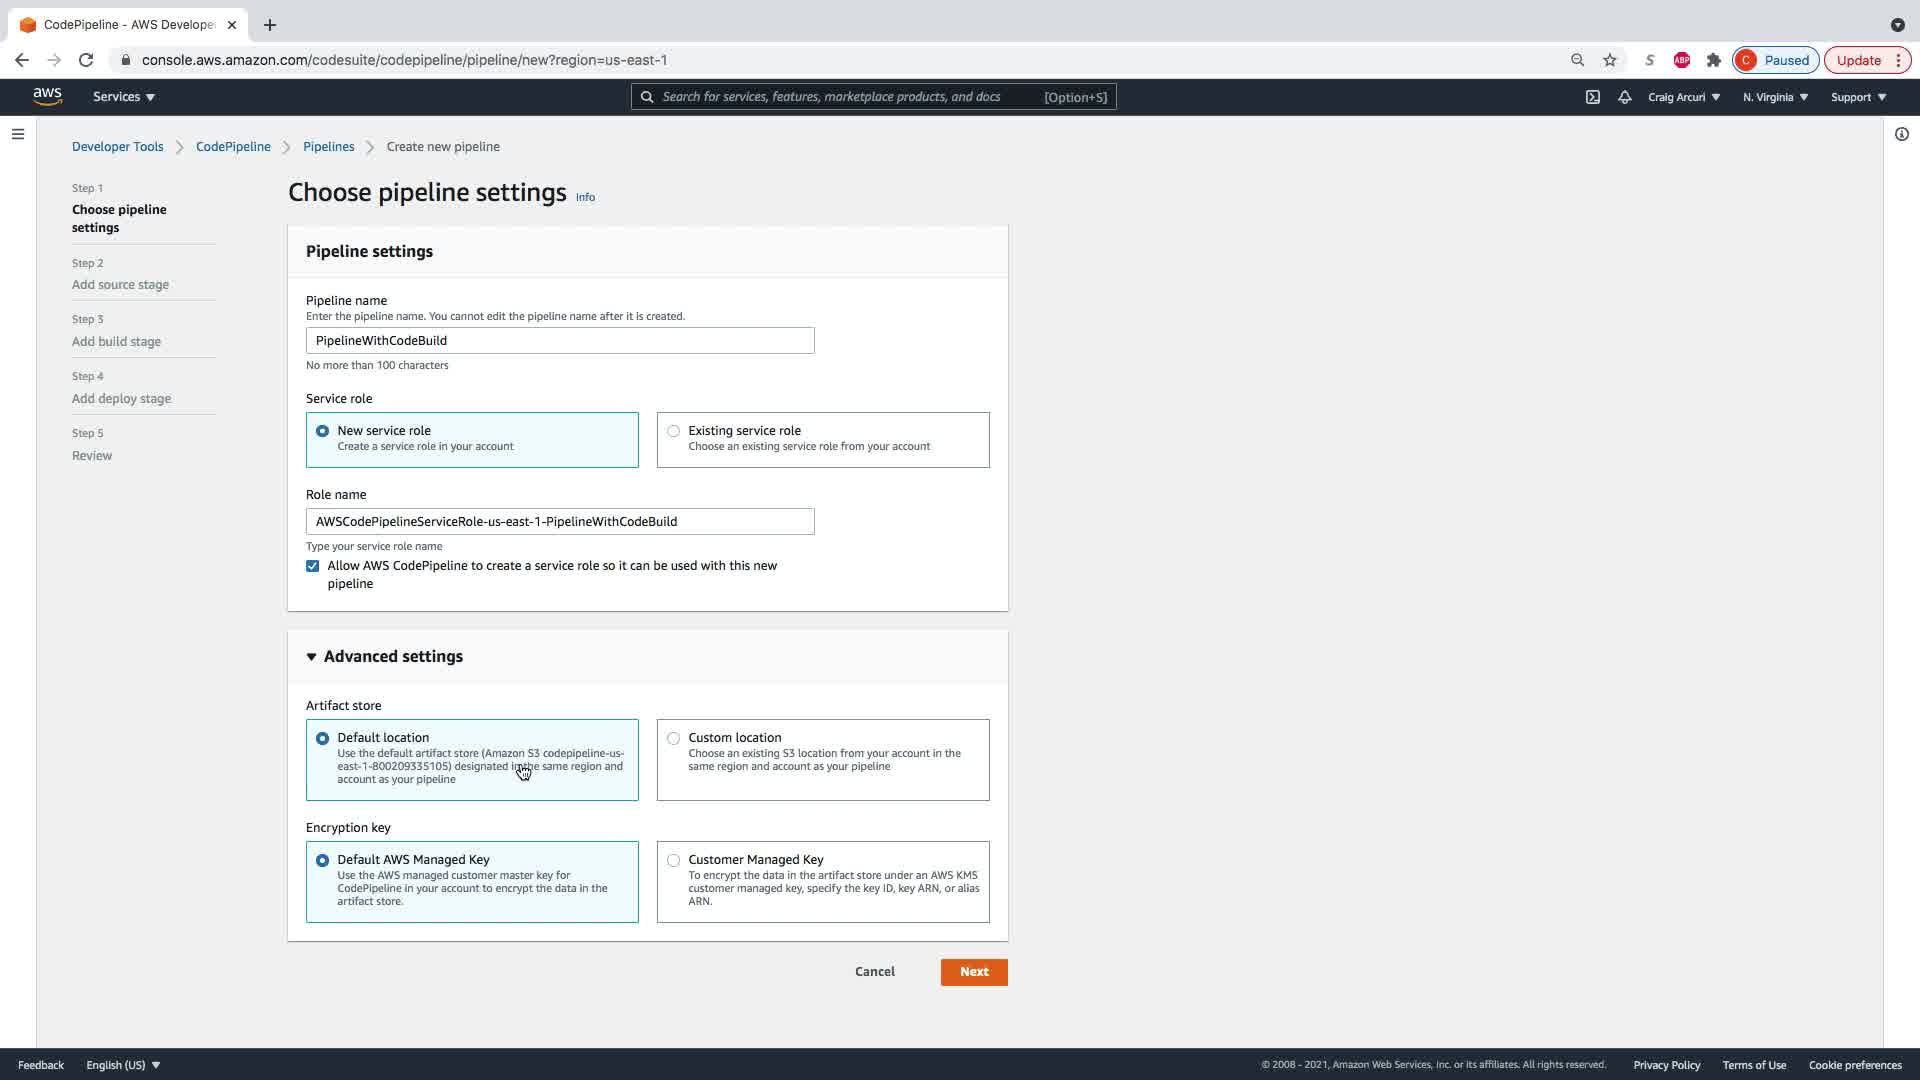This screenshot has width=1920, height=1080.
Task: Uncheck Allow AWS CodePipeline to create role
Action: (x=313, y=566)
